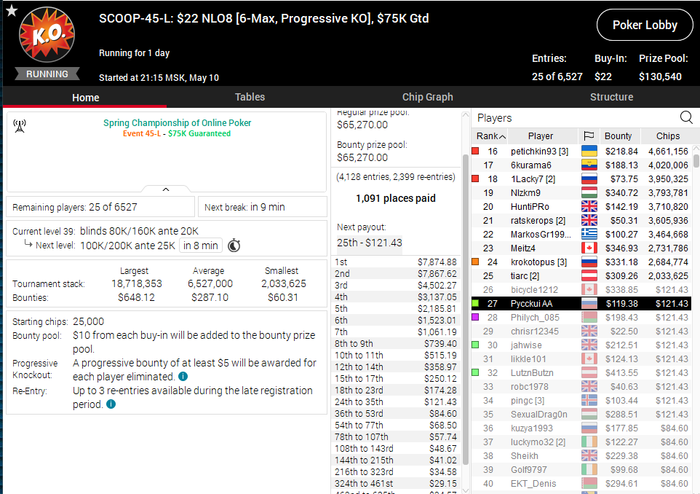Viewport: 700px width, 494px height.
Task: Click the 'Next payout' 25th - $121.43 value
Action: [369, 243]
